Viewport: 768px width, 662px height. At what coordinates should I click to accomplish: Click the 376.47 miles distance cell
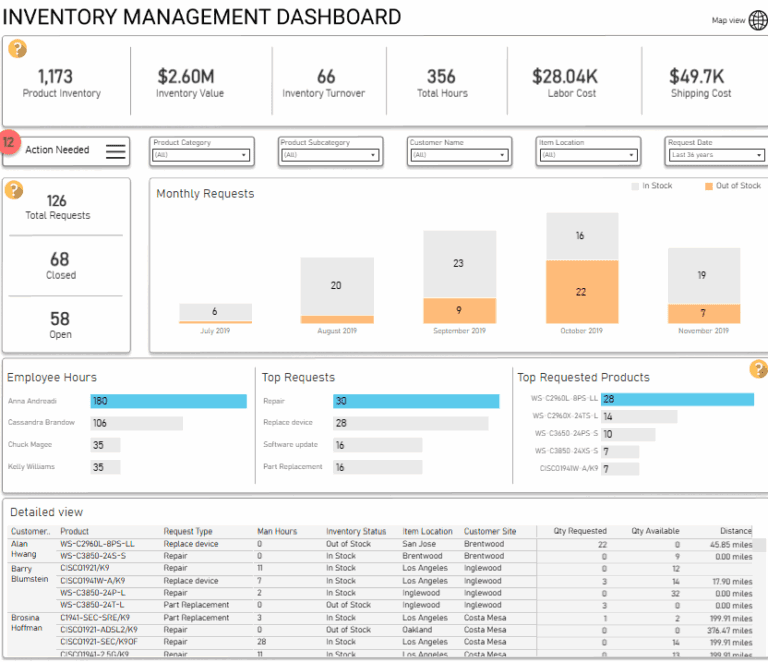[x=729, y=631]
